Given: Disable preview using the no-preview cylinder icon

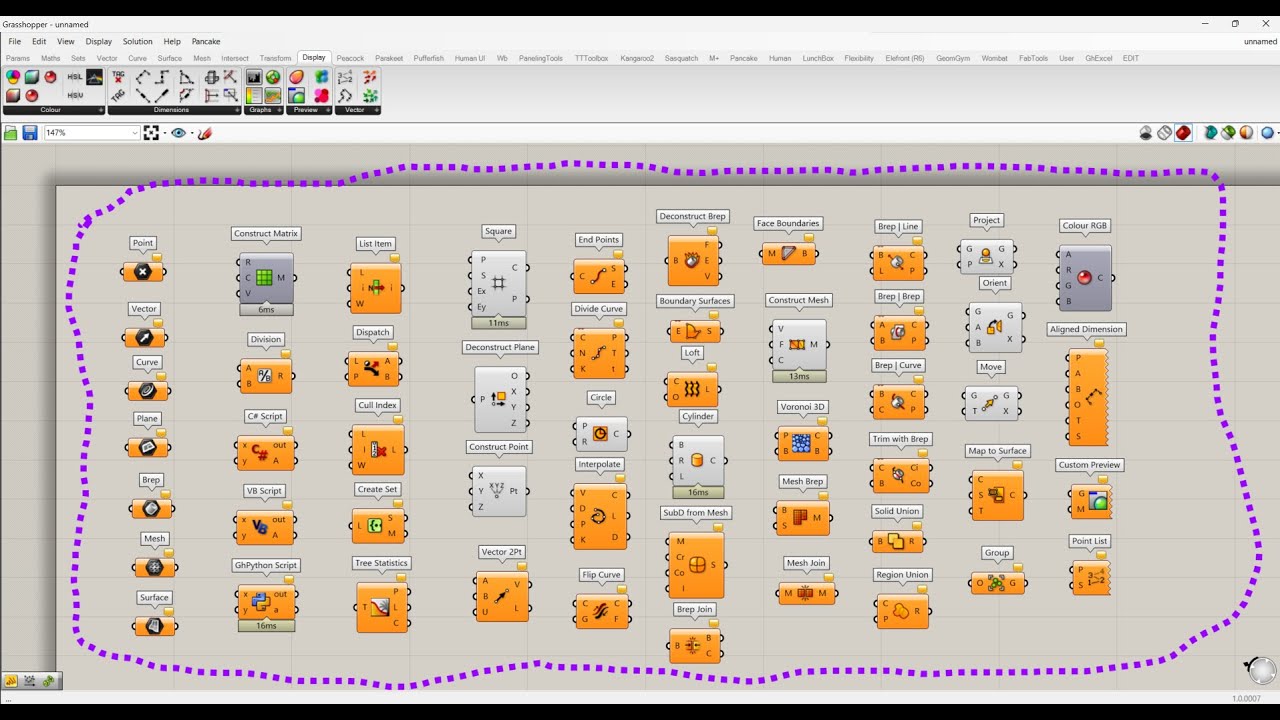Looking at the screenshot, I should [1146, 133].
